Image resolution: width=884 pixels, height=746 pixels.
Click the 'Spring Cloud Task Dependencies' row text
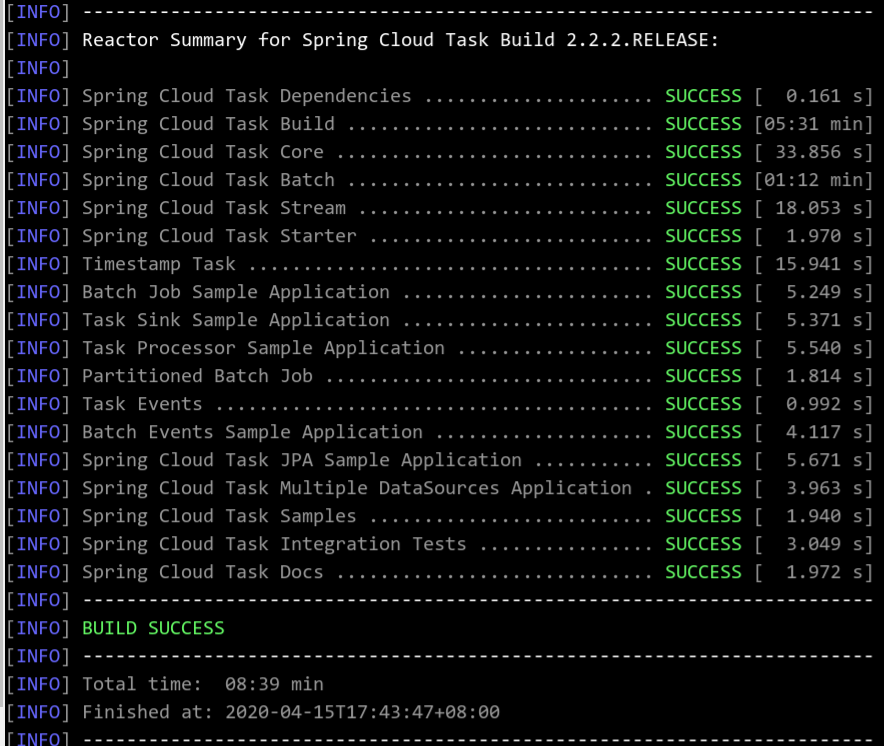(246, 96)
